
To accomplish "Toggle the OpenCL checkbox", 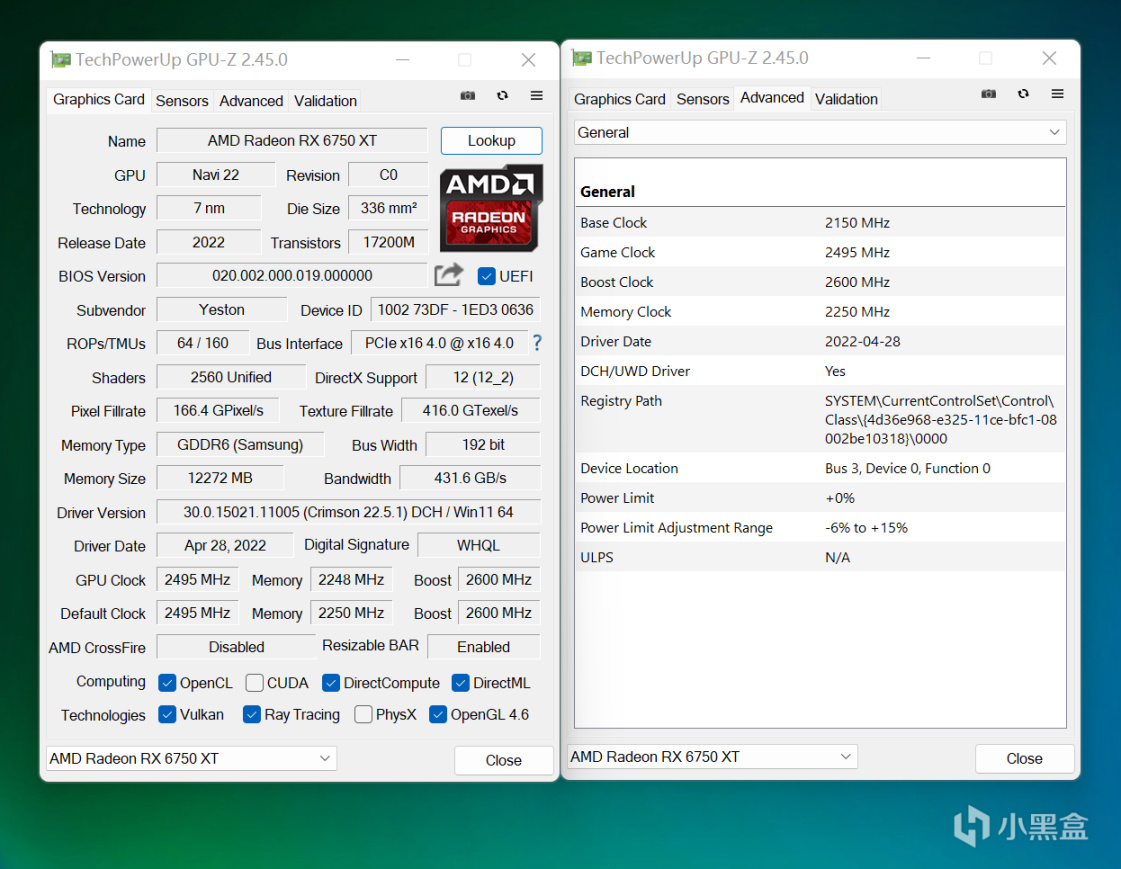I will [x=167, y=683].
